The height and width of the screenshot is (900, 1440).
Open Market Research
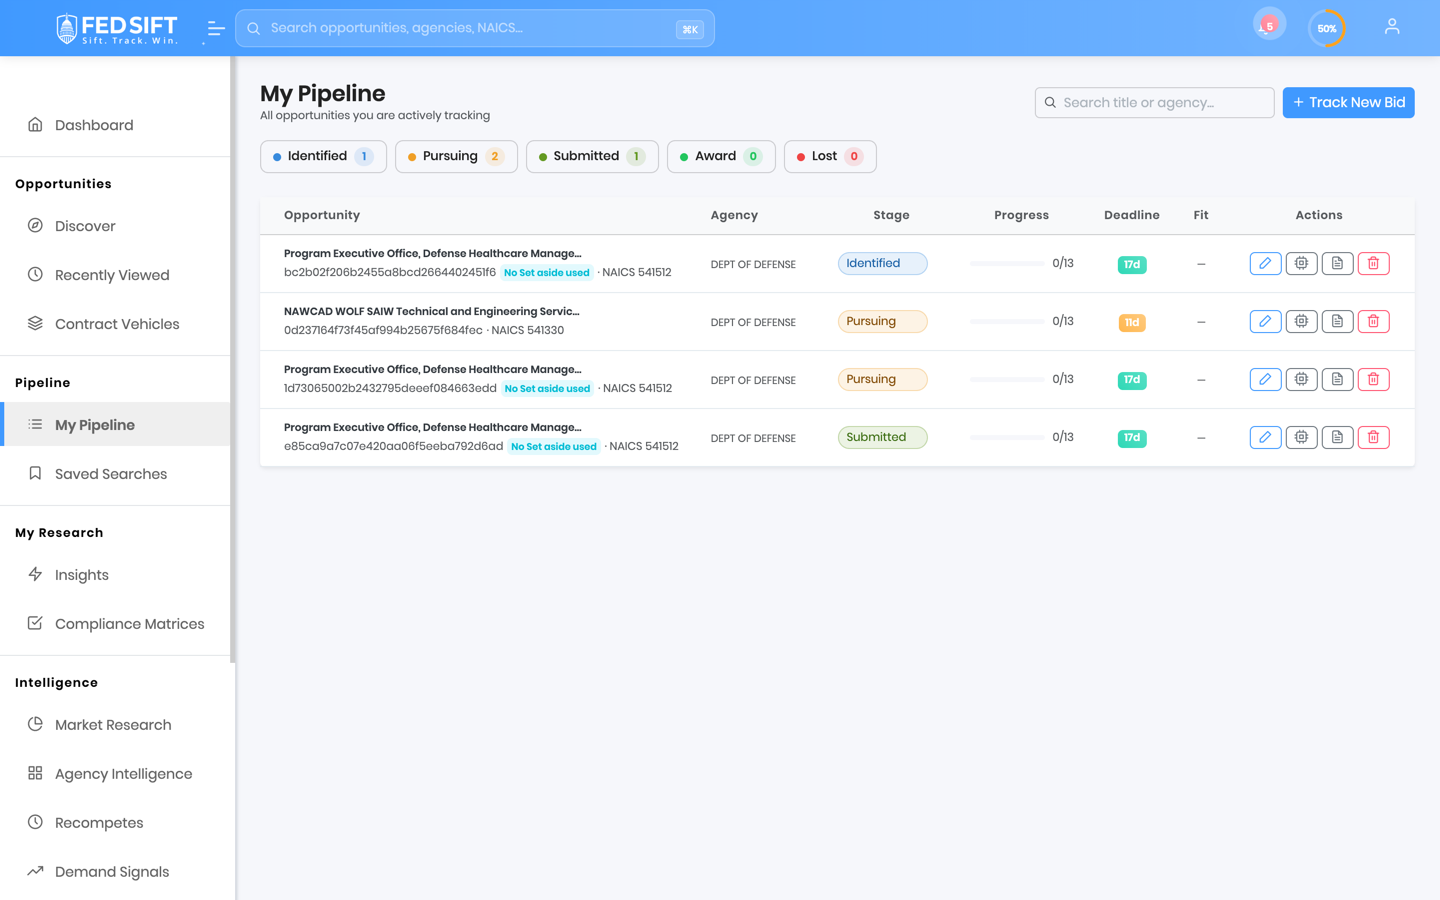pos(115,725)
